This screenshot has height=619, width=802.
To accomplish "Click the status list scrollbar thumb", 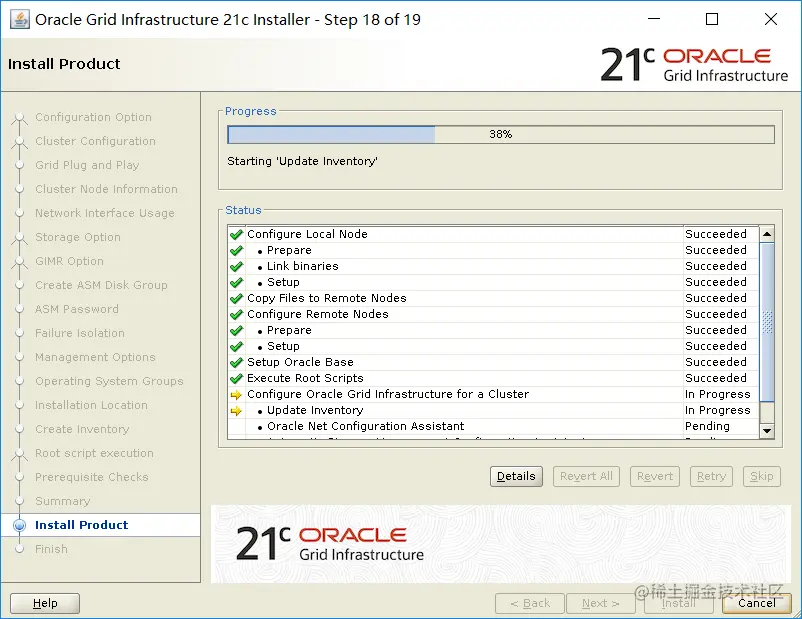I will point(767,322).
